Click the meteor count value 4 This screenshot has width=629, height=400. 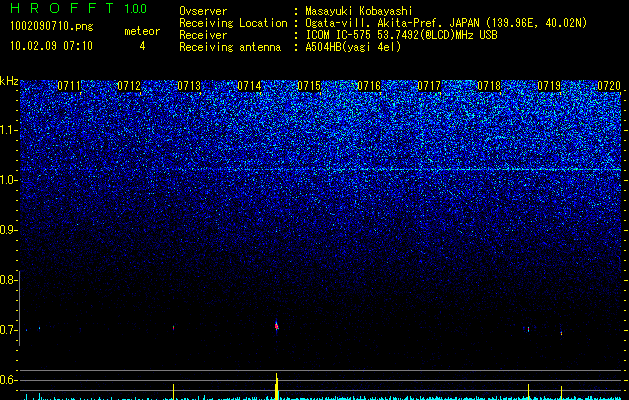142,46
